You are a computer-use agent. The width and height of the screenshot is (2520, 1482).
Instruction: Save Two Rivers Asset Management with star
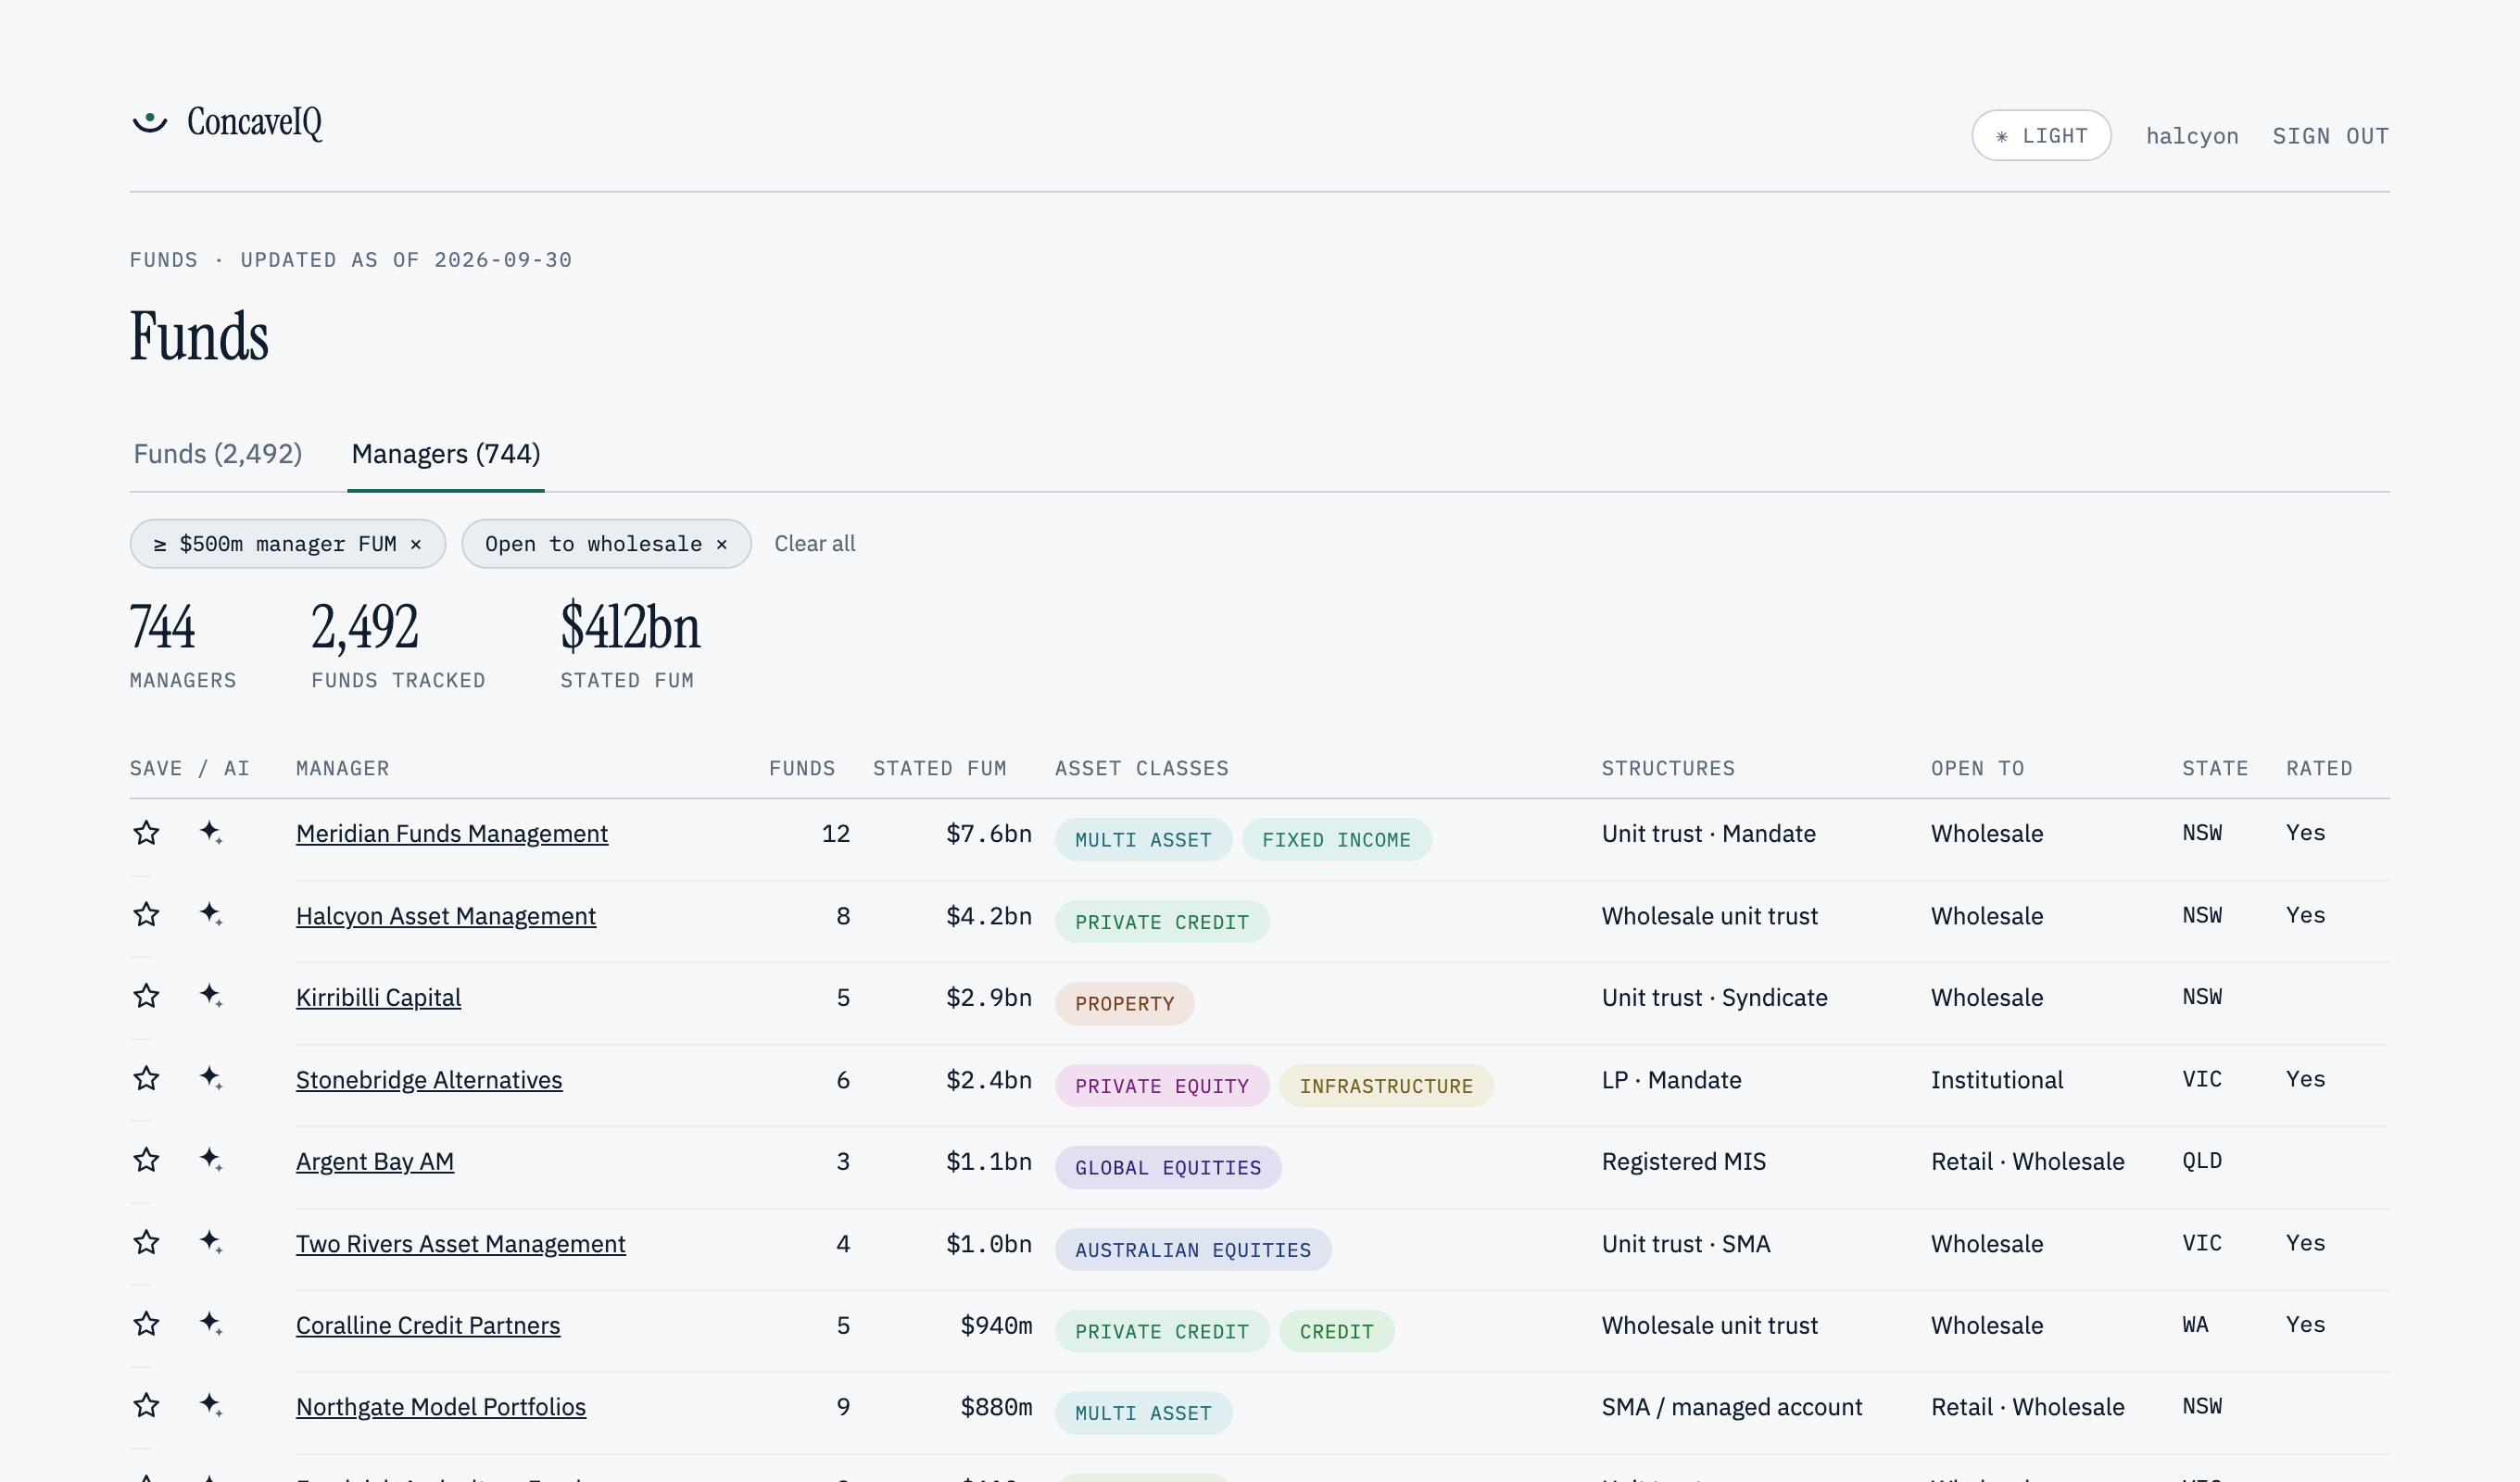click(146, 1242)
